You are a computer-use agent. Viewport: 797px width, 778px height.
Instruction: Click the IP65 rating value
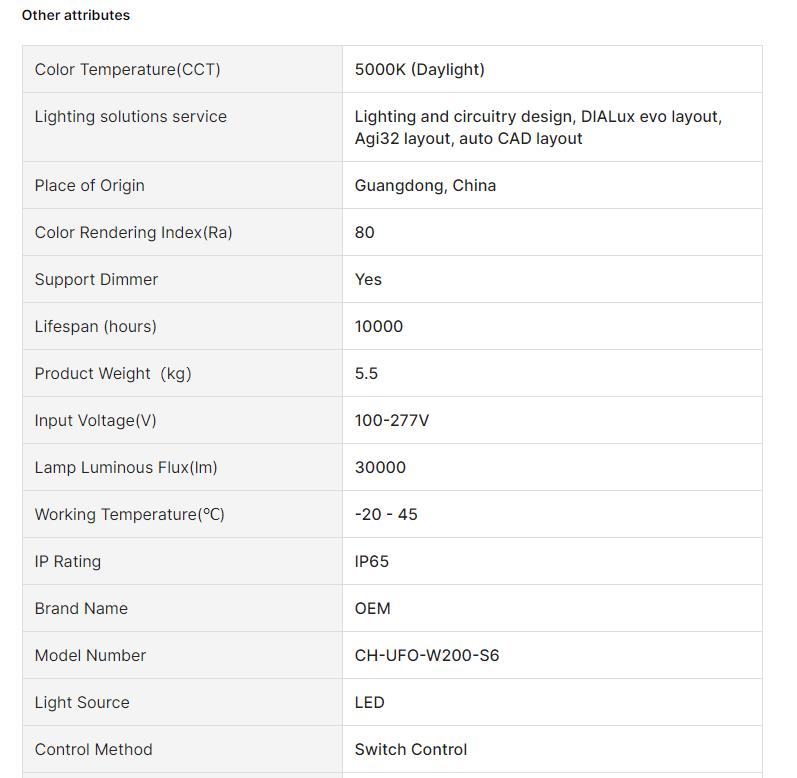tap(372, 562)
